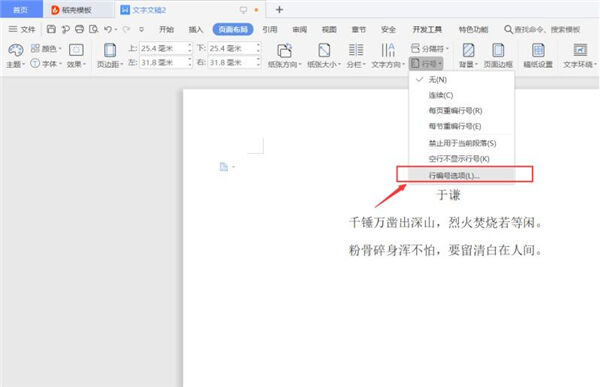Click the paste options icon in document
Viewport: 600px width, 387px height.
point(224,167)
